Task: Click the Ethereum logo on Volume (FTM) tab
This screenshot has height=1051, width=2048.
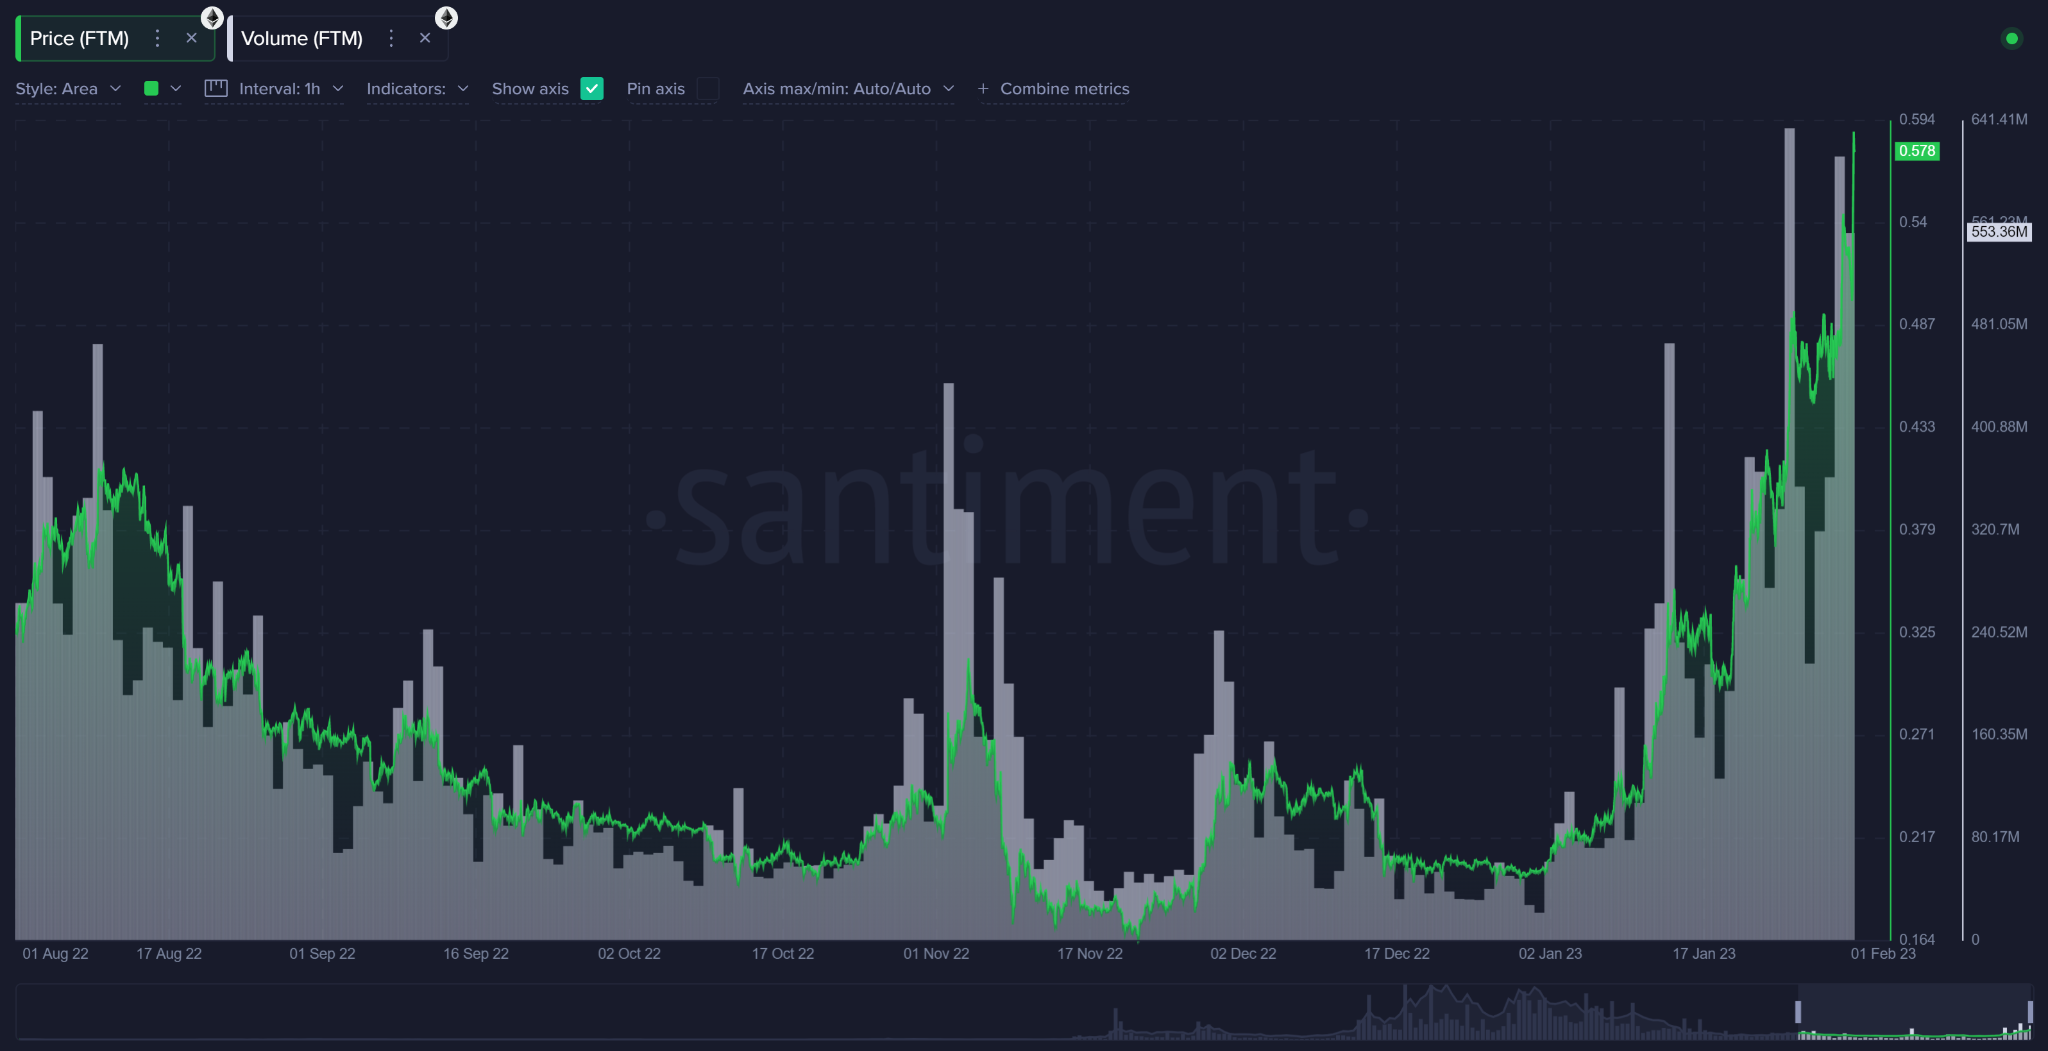Action: [x=446, y=17]
